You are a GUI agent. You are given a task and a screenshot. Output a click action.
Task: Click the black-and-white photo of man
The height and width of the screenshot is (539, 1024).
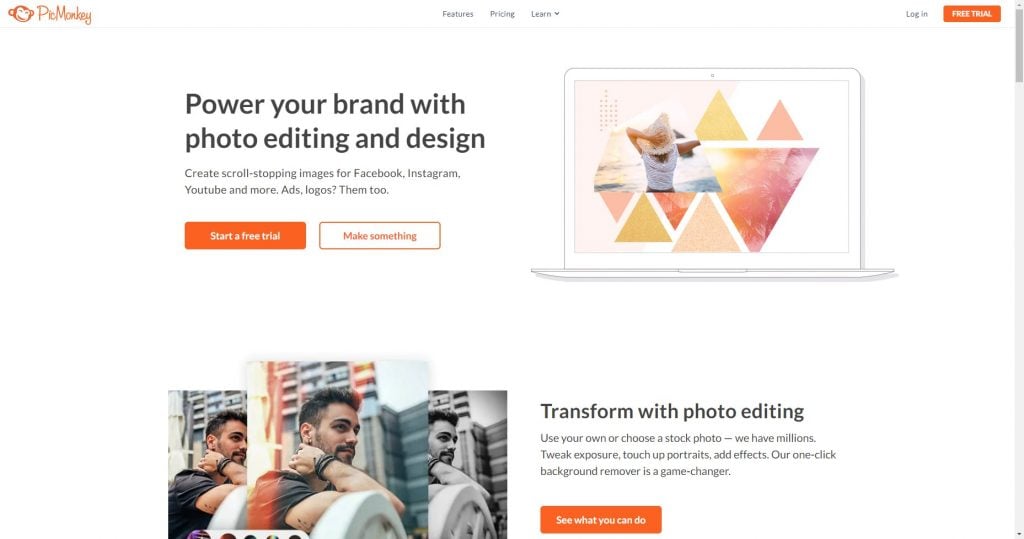pos(468,465)
